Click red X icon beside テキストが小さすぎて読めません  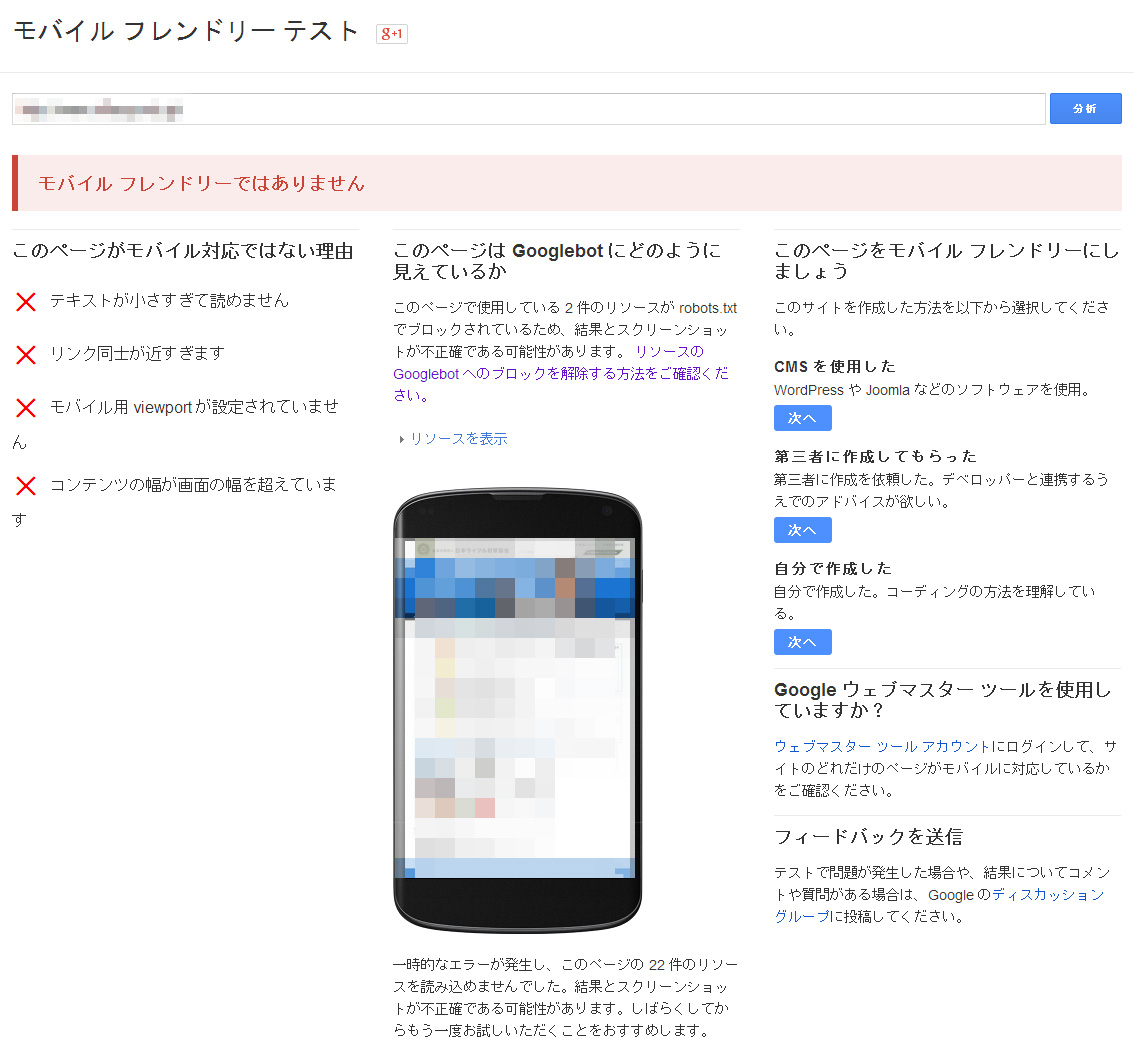[26, 302]
